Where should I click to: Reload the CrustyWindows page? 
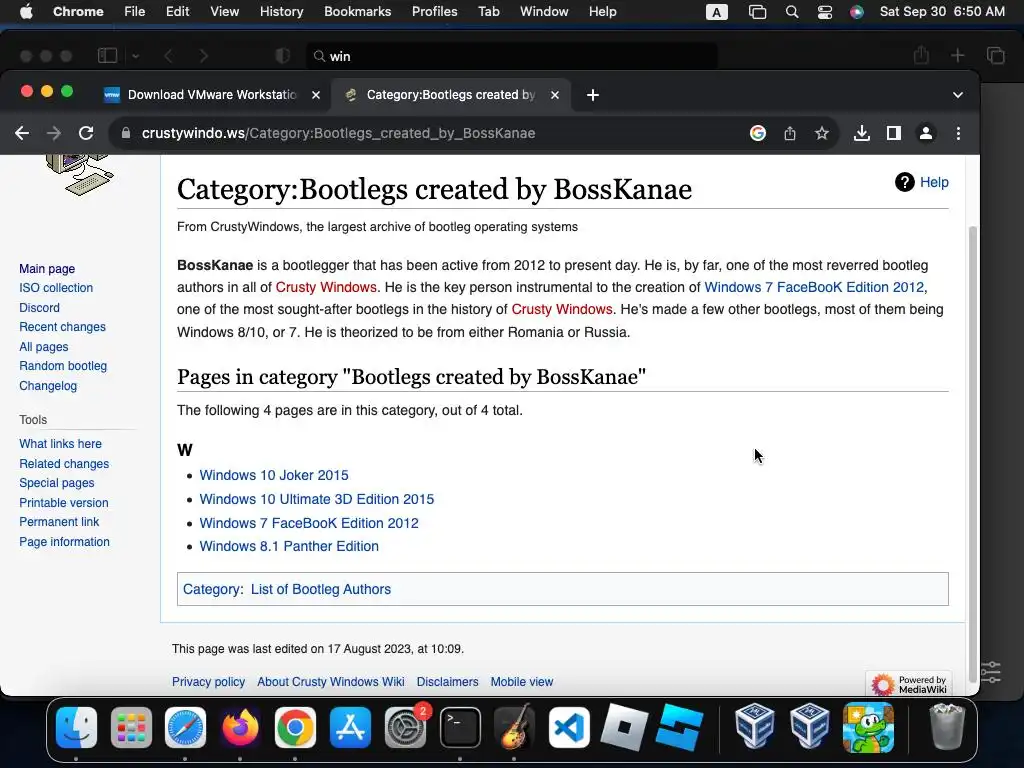point(86,133)
